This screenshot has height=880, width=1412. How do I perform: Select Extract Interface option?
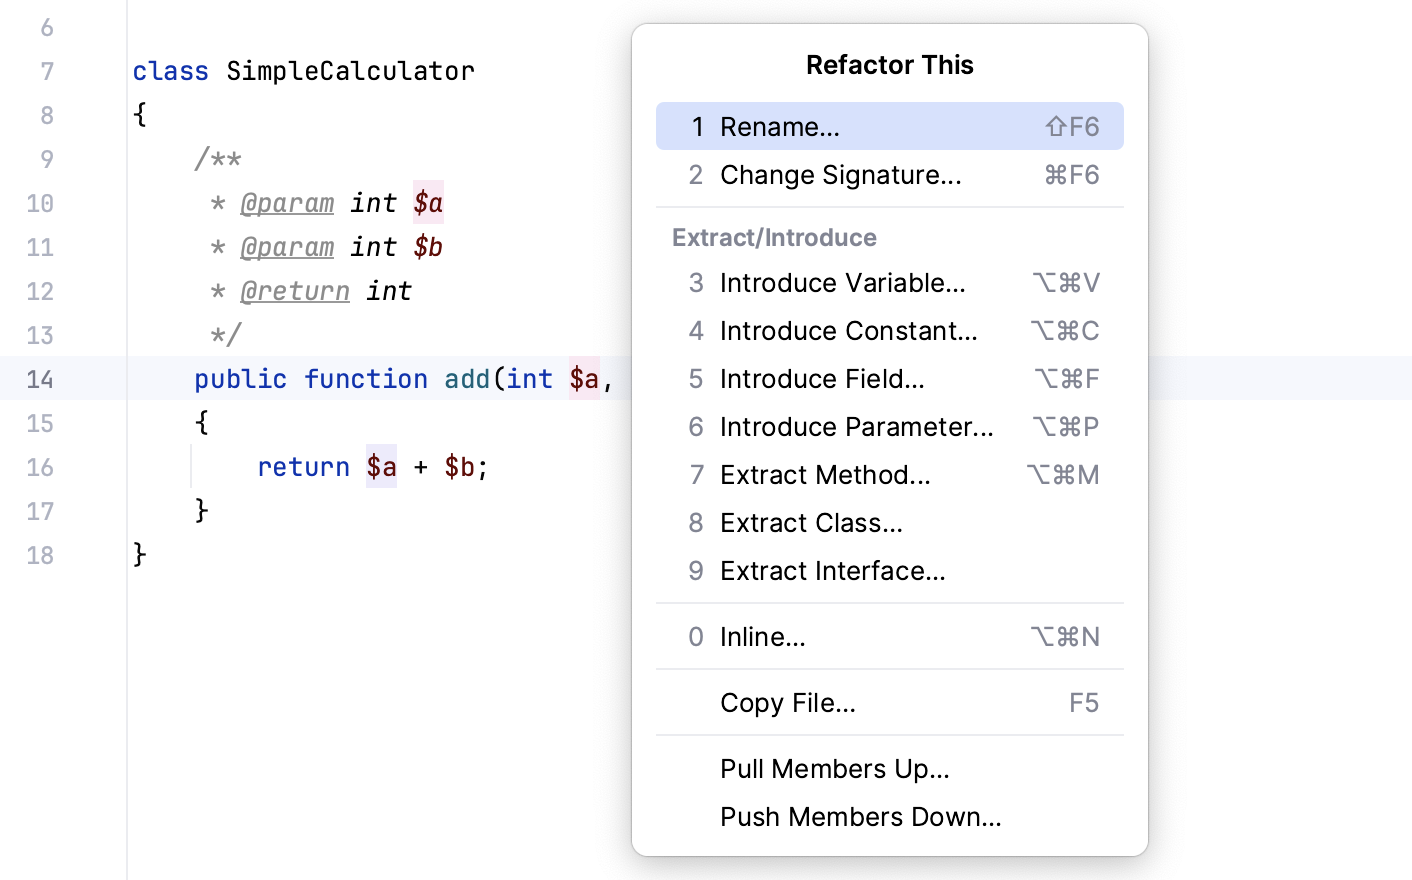click(x=833, y=571)
